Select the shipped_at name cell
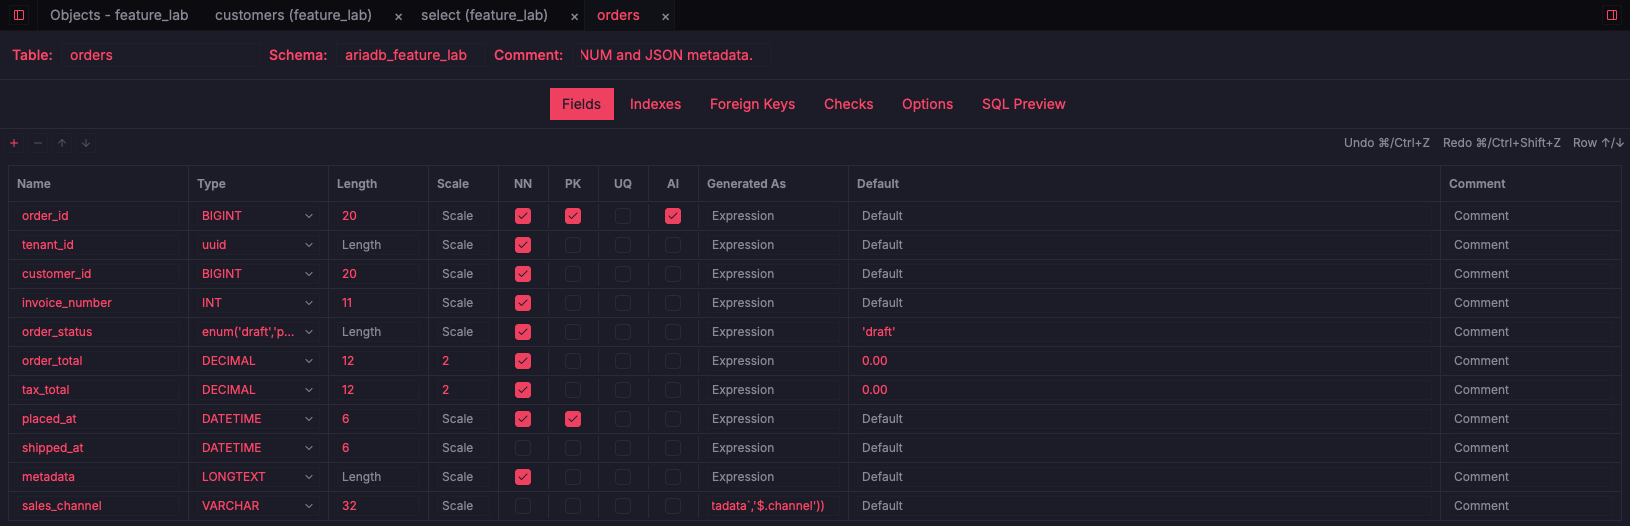This screenshot has height=526, width=1630. [x=98, y=448]
